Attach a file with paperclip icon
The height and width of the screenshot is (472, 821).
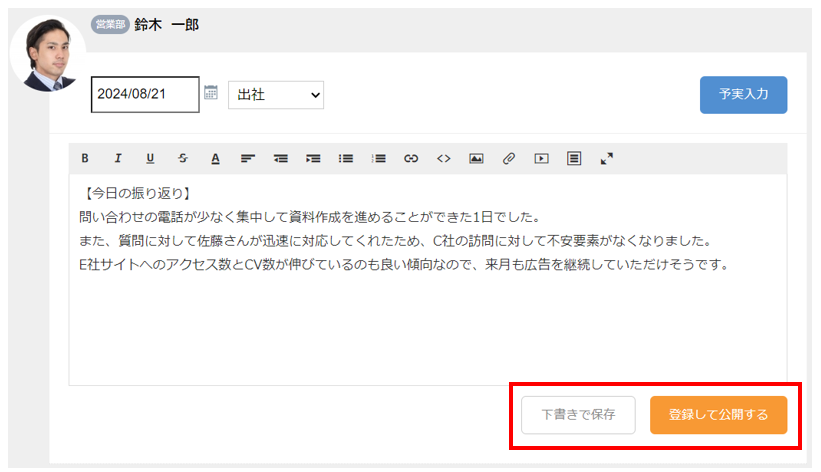509,158
